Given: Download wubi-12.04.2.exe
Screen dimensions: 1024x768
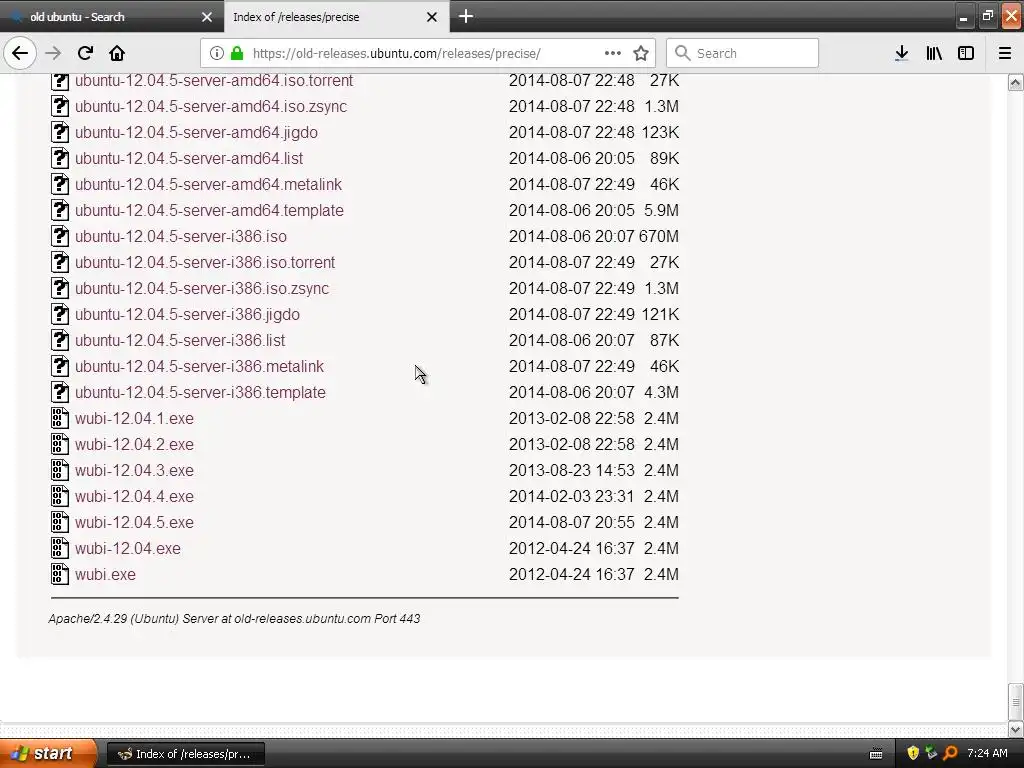Looking at the screenshot, I should click(x=134, y=445).
